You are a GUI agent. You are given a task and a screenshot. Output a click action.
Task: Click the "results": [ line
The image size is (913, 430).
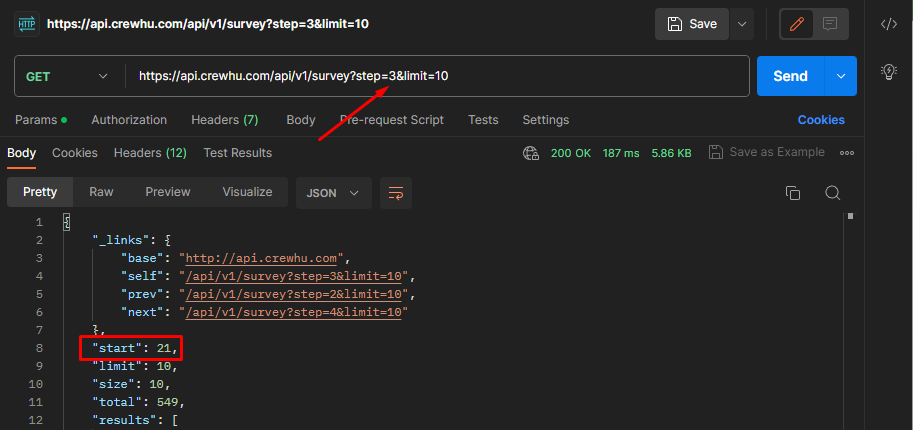pyautogui.click(x=135, y=420)
